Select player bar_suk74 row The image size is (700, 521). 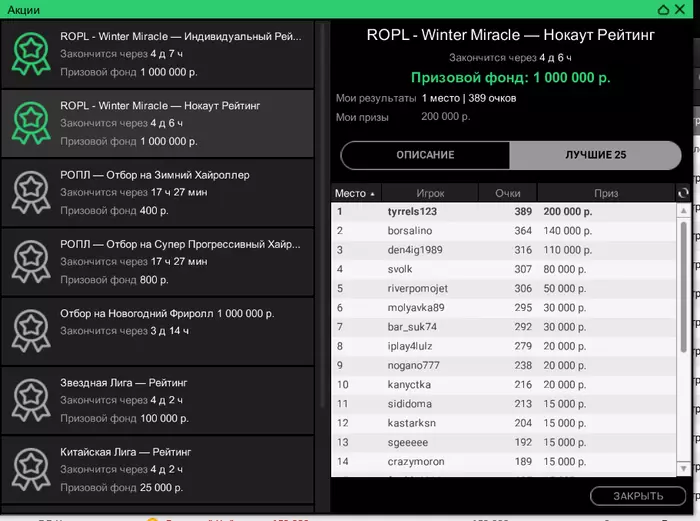(504, 327)
